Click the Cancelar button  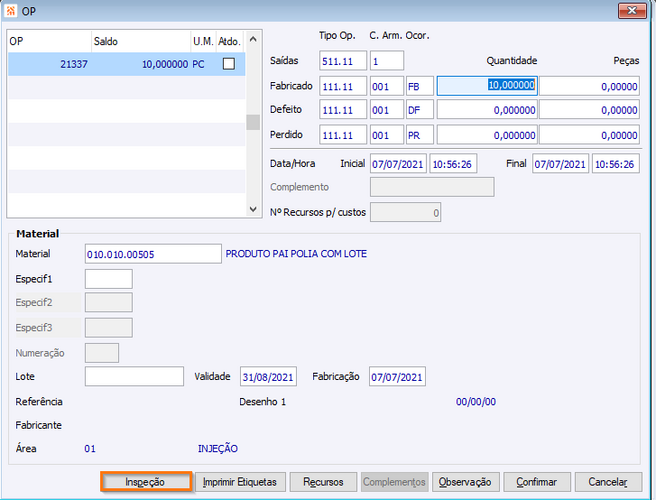(608, 482)
